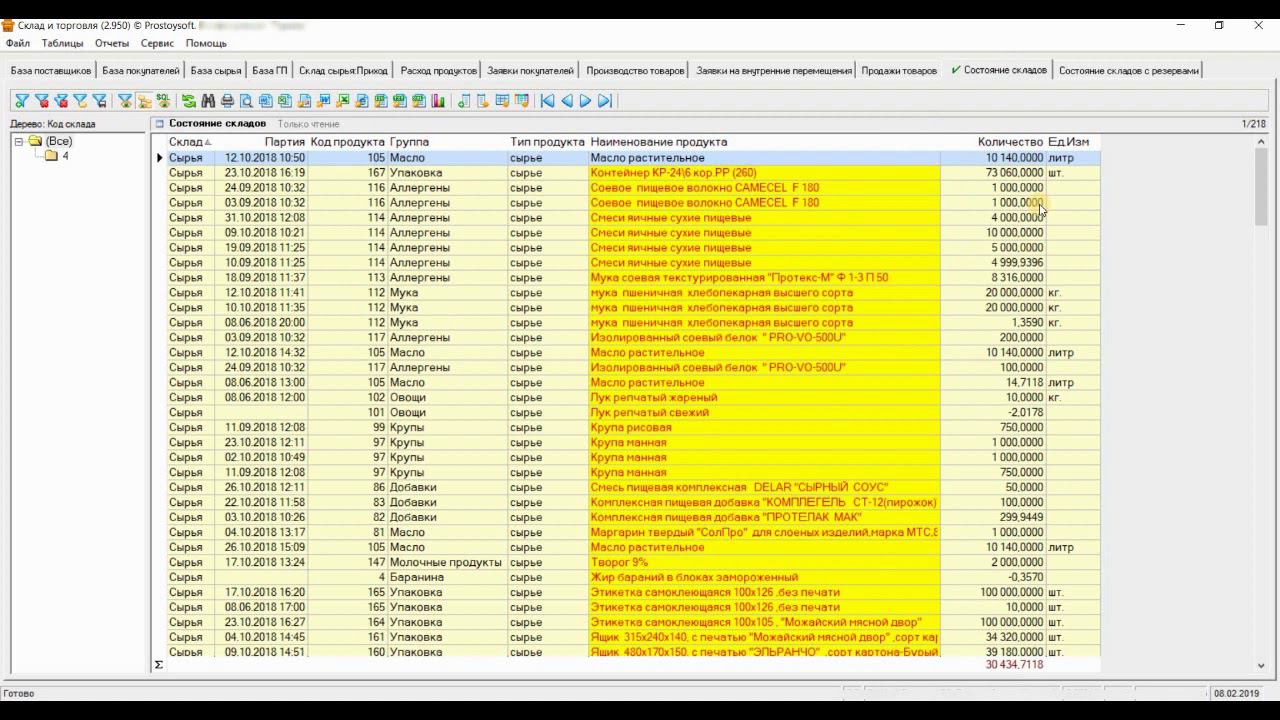This screenshot has height=720, width=1280.
Task: Click the single funnel icon with red cross
Action: click(x=41, y=101)
